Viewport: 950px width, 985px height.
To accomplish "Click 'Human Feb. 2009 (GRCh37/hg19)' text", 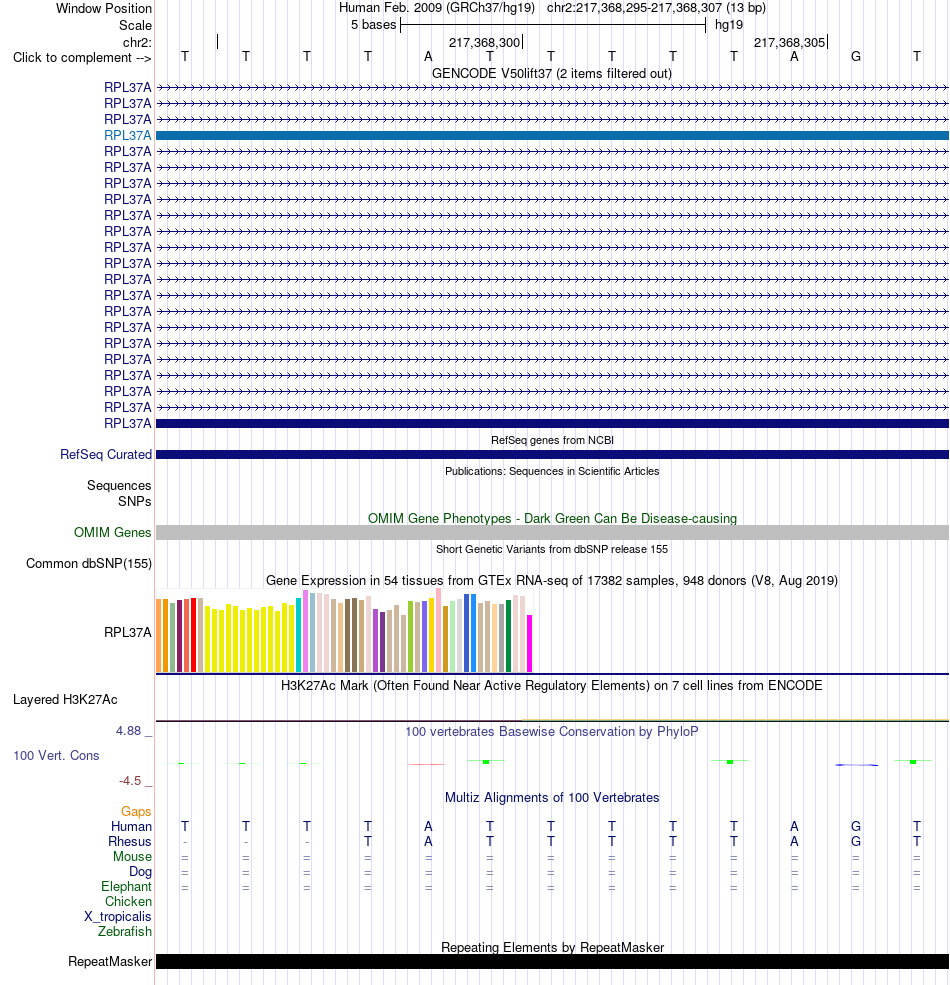I will (437, 8).
